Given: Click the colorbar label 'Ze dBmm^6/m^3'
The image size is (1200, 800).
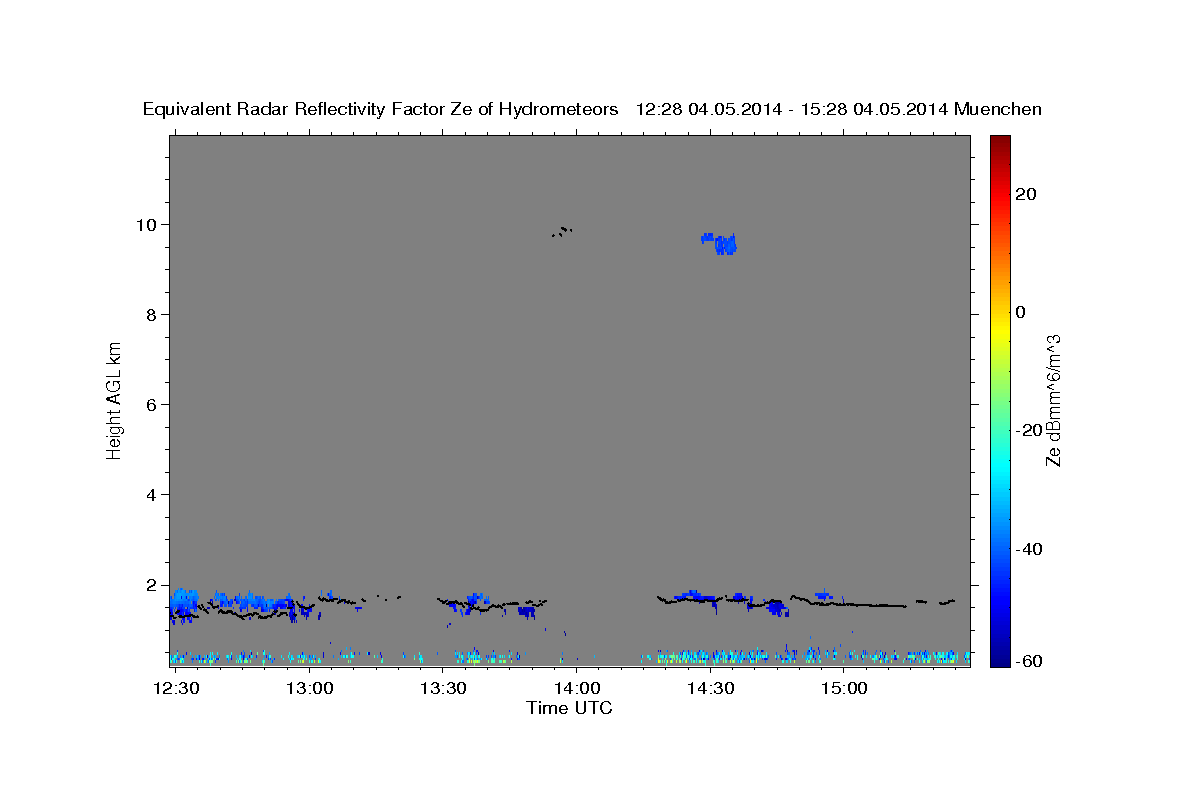Looking at the screenshot, I should (1053, 400).
